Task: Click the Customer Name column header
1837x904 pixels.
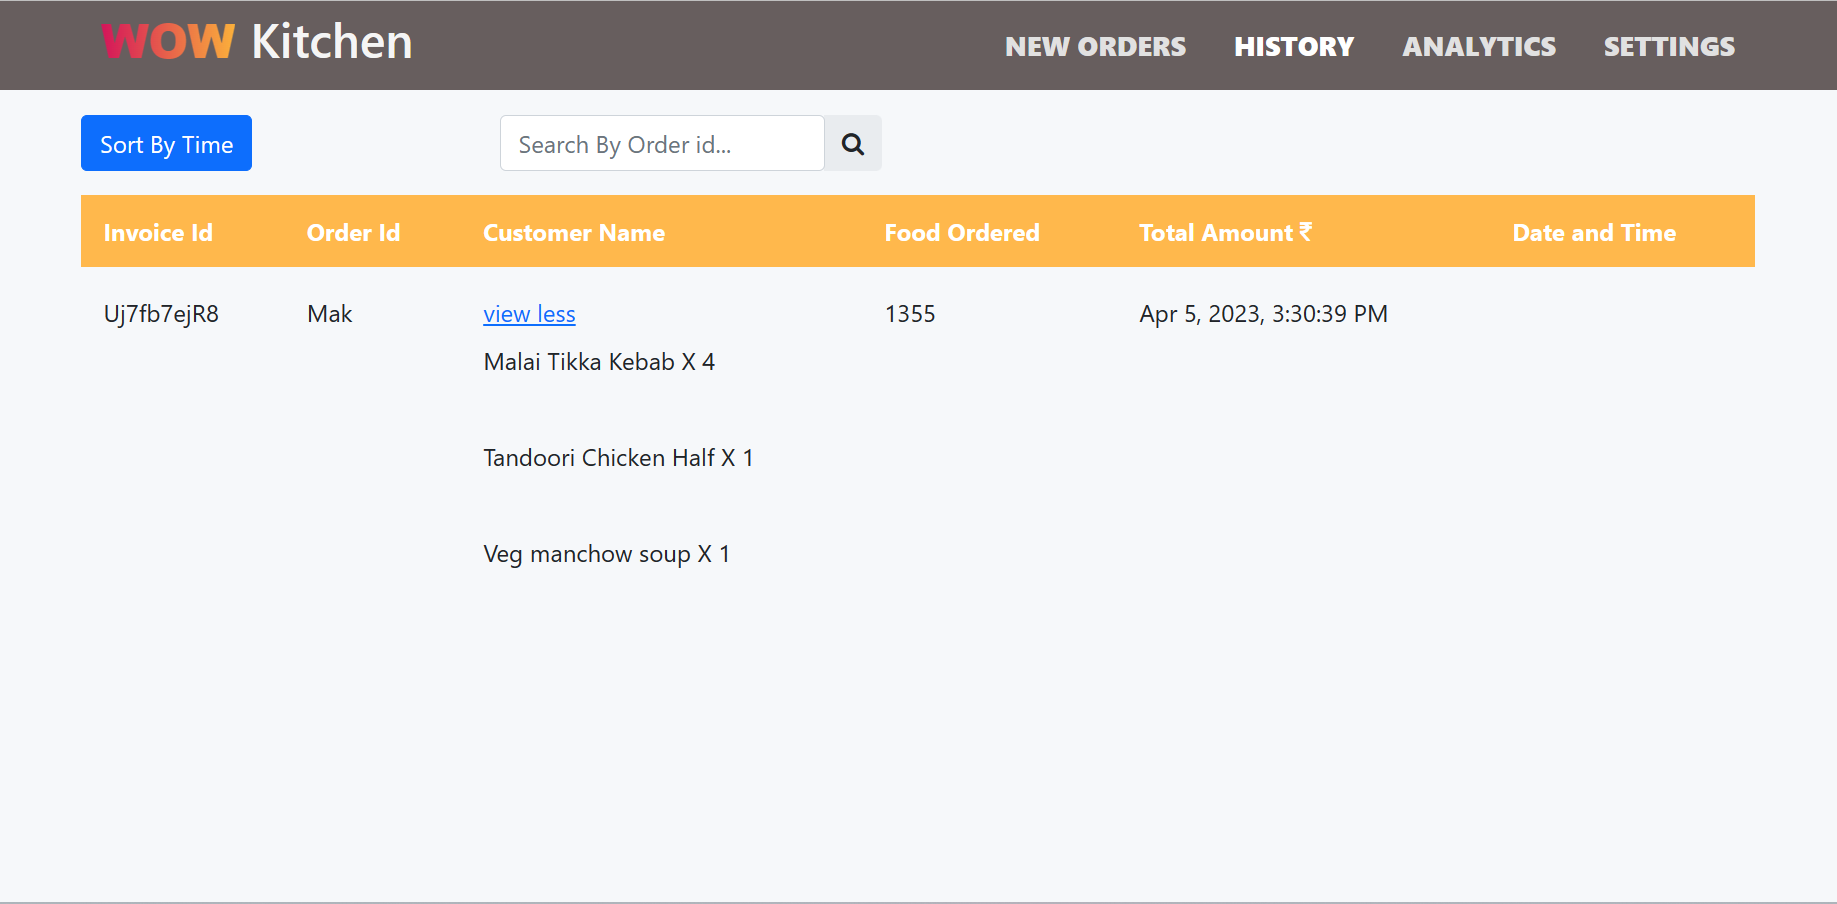Action: click(x=573, y=232)
